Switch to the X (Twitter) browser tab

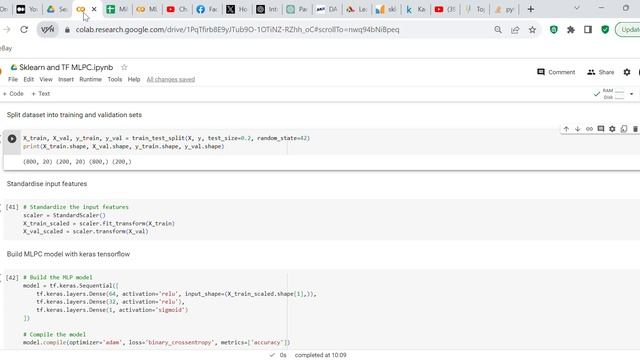[x=236, y=9]
